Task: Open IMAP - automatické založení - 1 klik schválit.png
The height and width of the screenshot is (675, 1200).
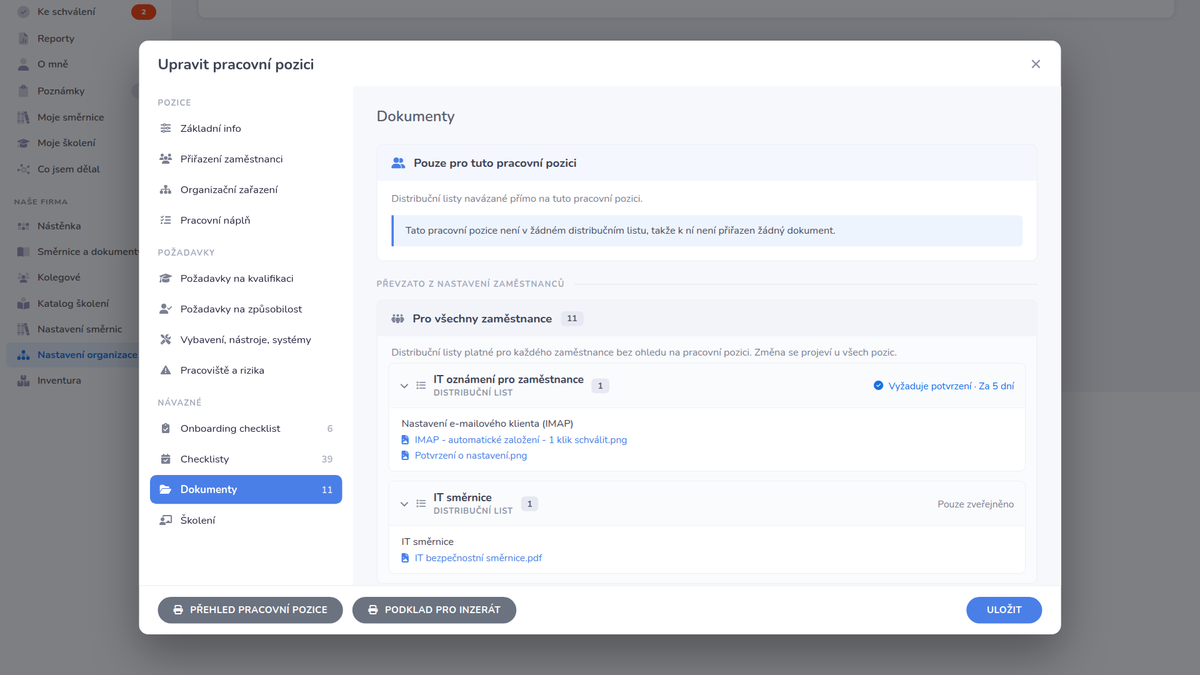Action: pyautogui.click(x=521, y=440)
